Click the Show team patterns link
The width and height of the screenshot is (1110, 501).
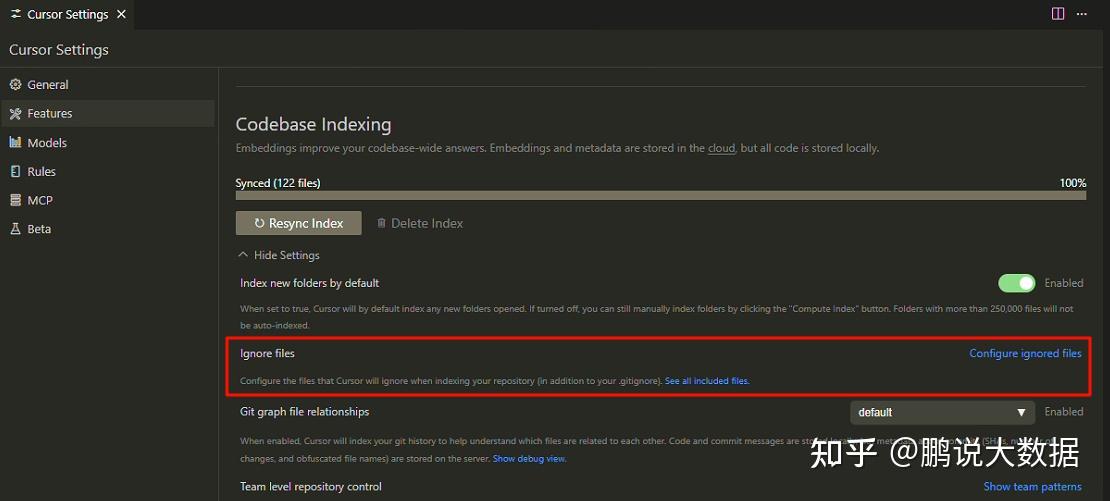(x=1032, y=487)
